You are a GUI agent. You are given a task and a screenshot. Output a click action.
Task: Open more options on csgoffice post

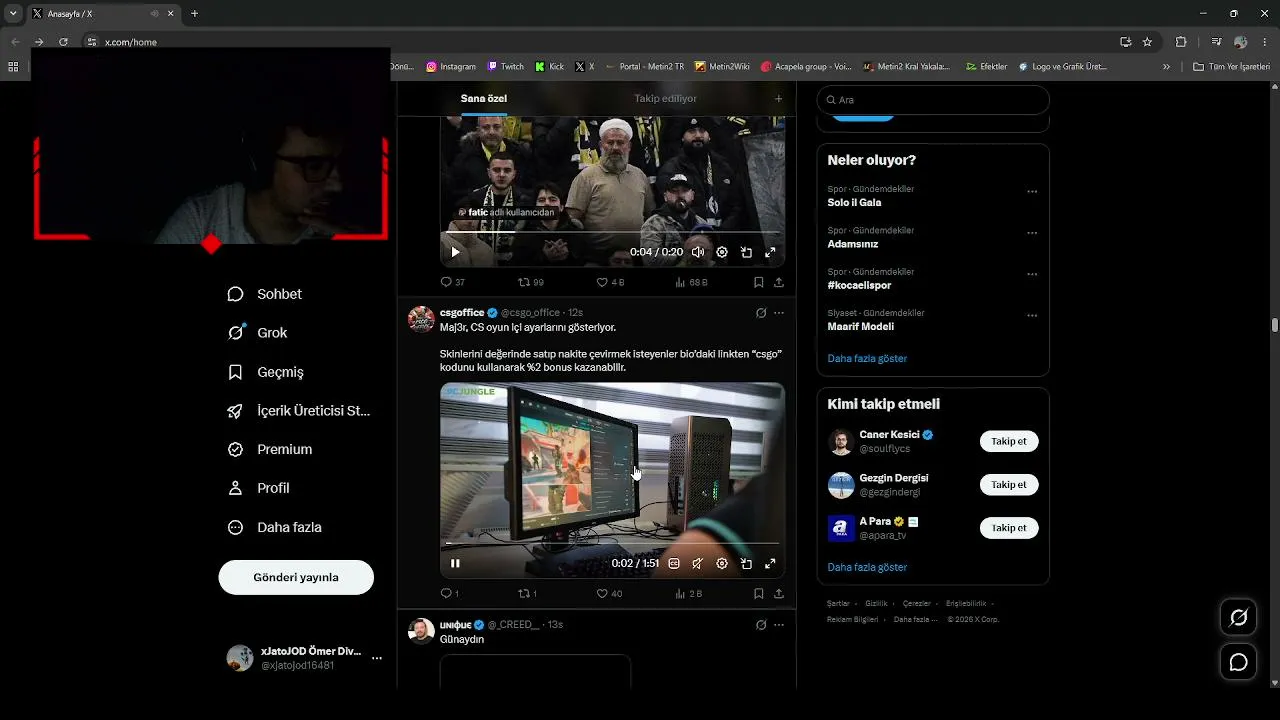click(x=779, y=313)
